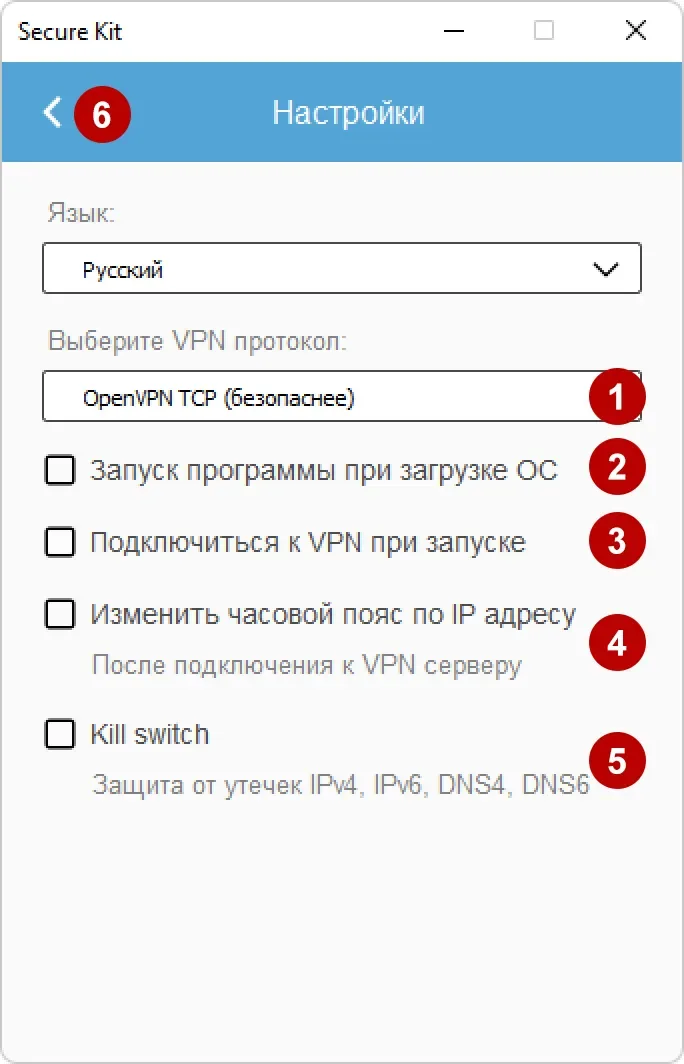
Task: Click the chevron on the language dropdown
Action: click(605, 268)
